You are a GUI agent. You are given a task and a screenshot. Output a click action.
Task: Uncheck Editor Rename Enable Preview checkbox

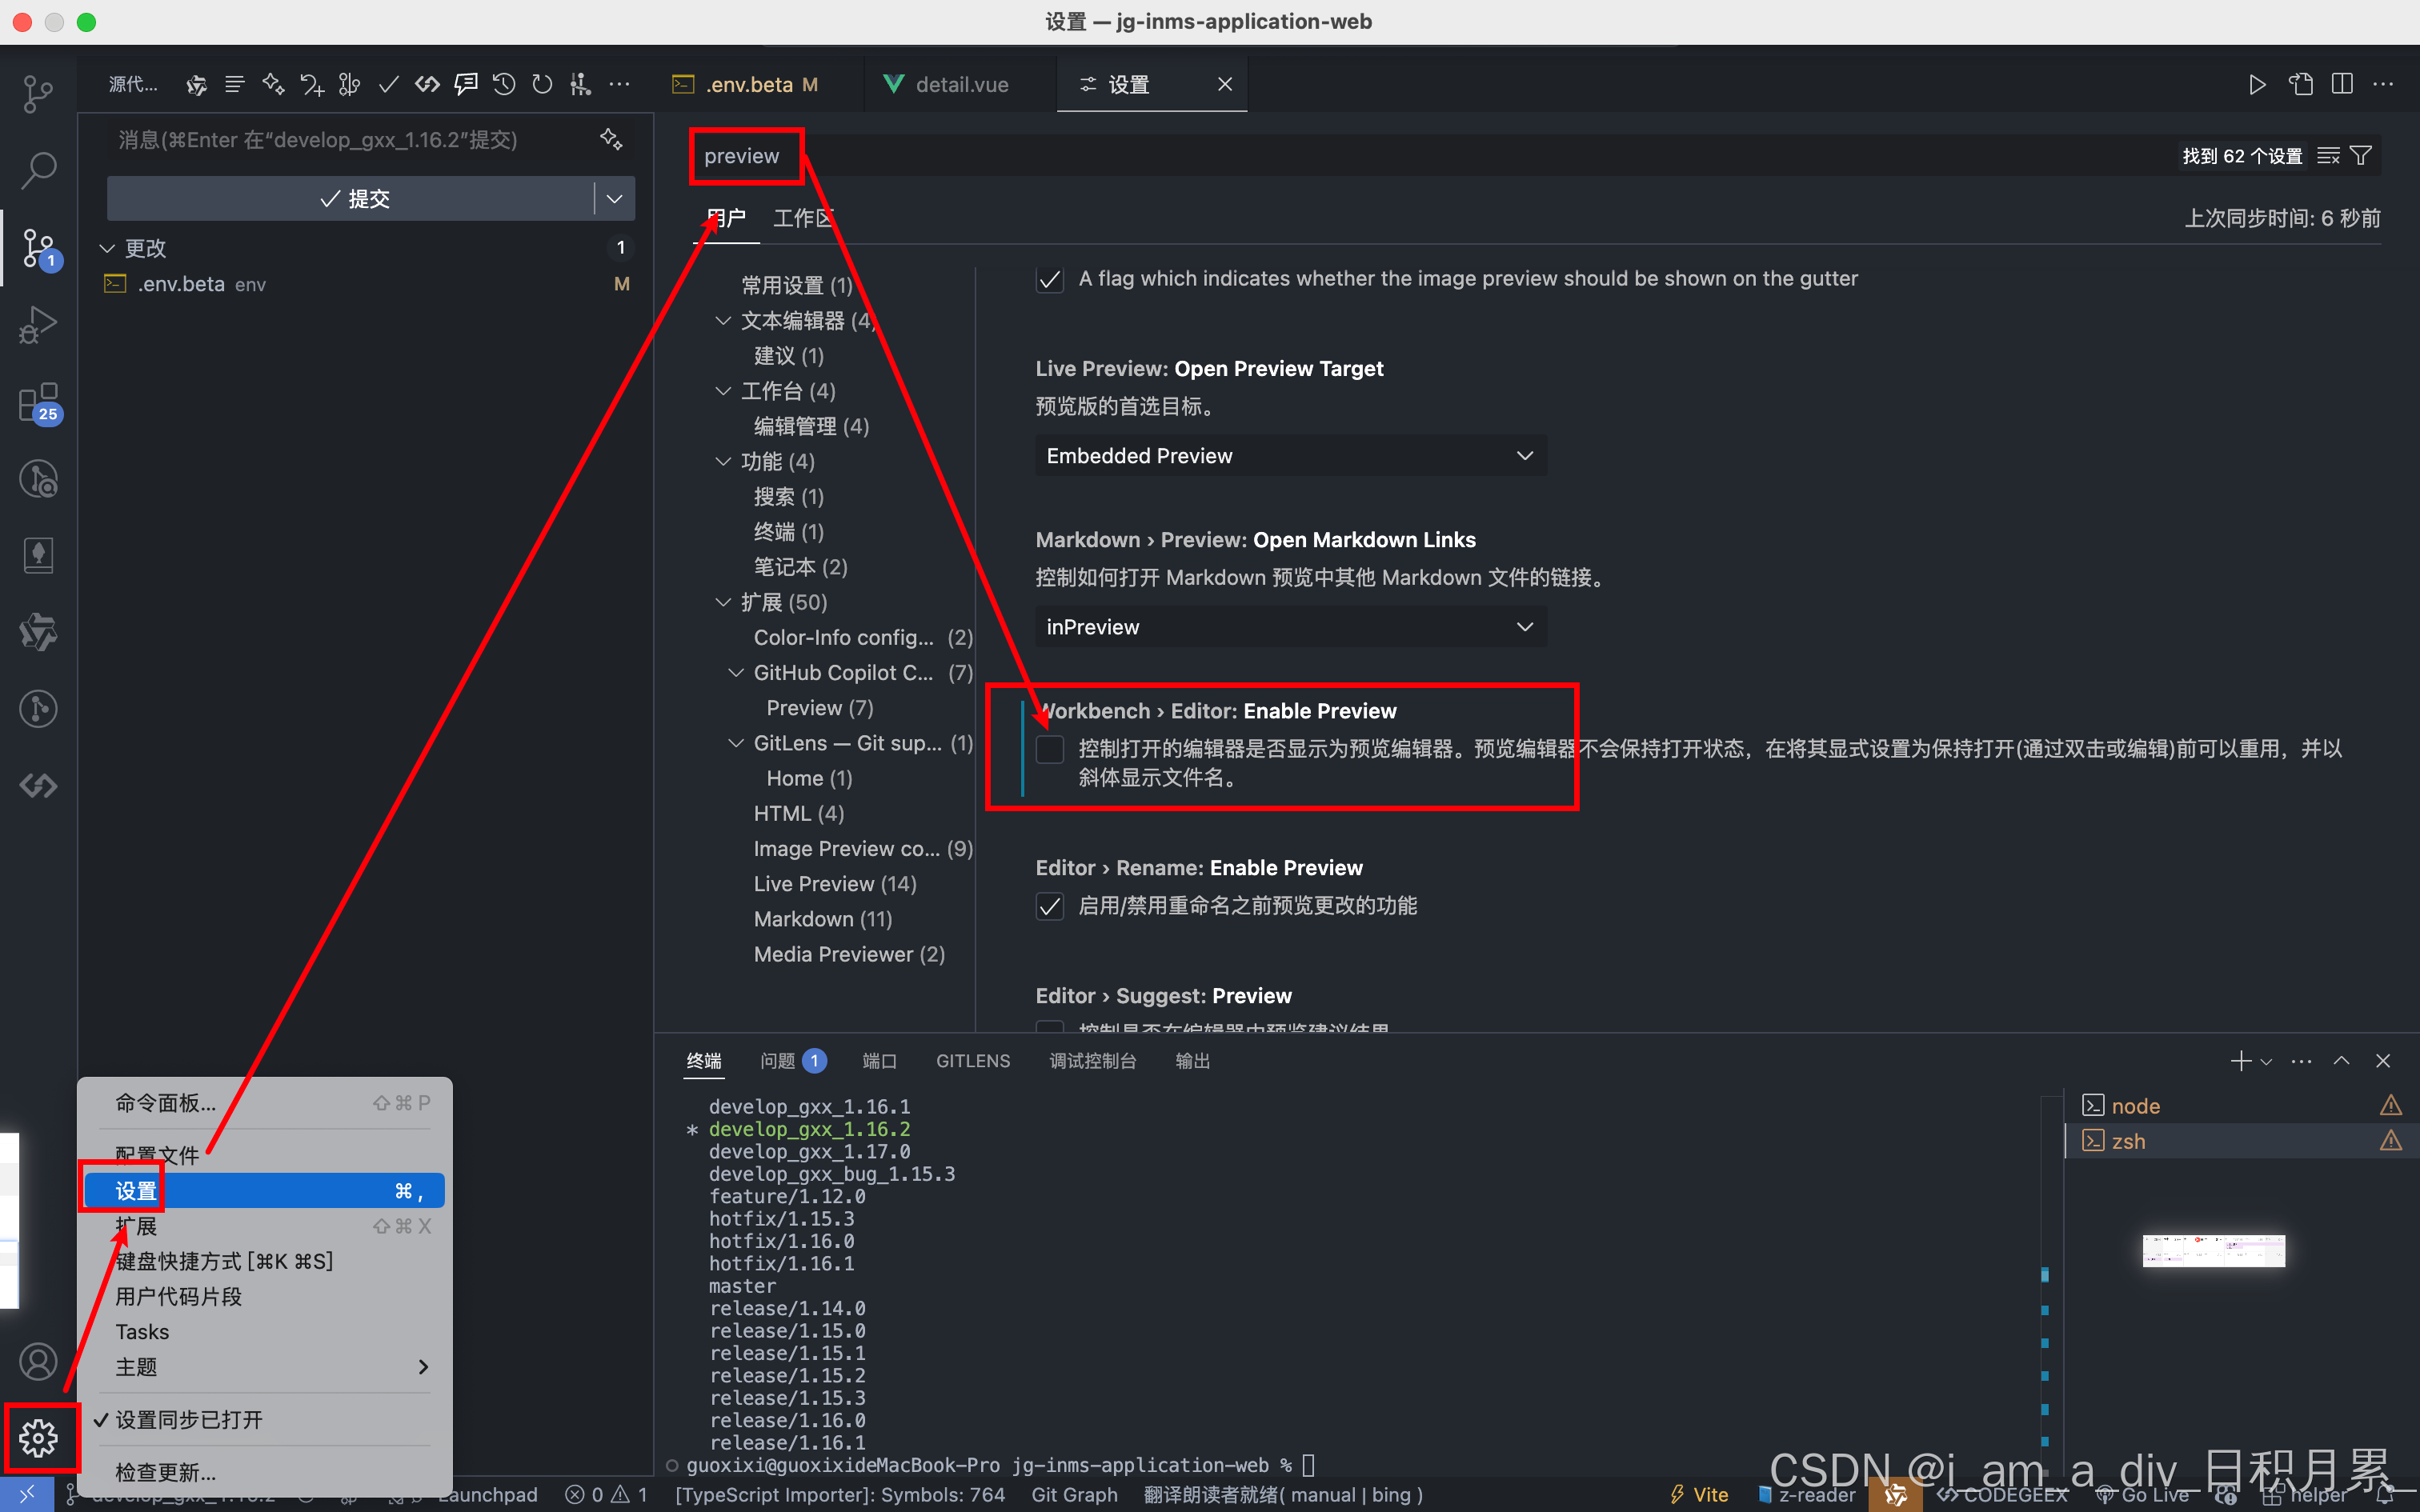click(x=1049, y=906)
